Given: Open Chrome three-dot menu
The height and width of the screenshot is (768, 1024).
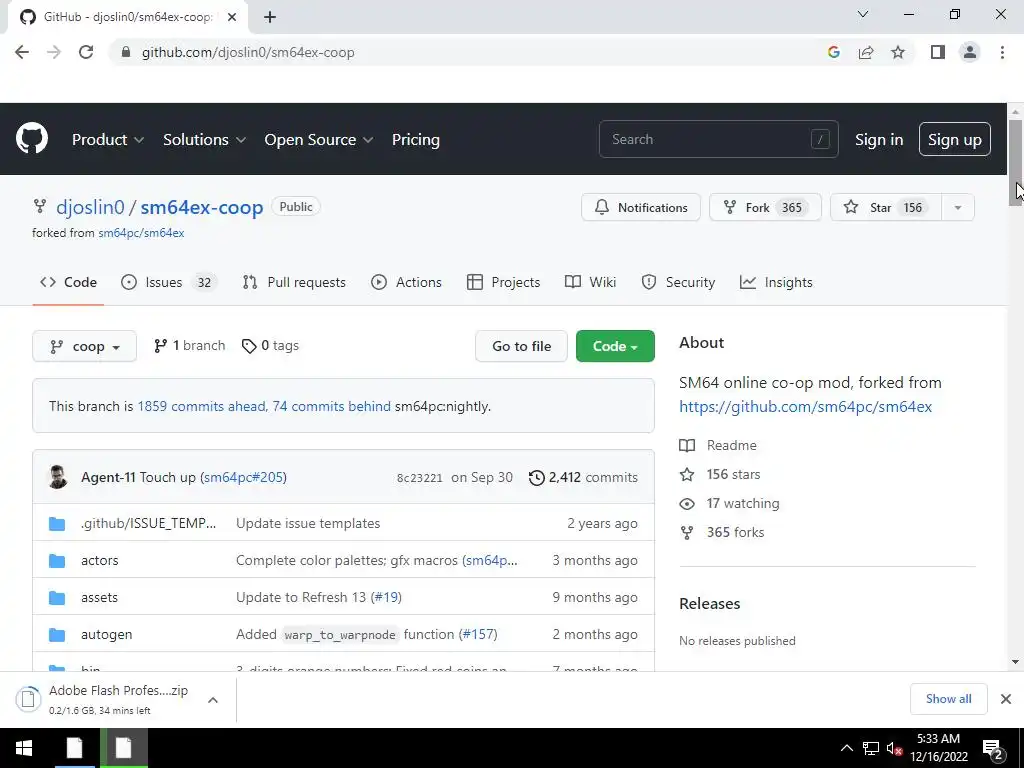Looking at the screenshot, I should 1002,52.
